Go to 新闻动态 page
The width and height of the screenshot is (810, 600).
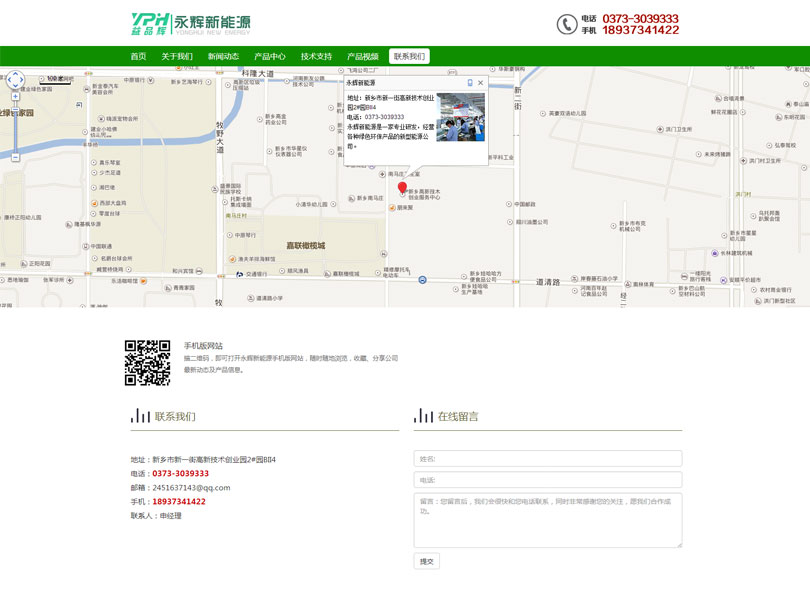pos(223,57)
